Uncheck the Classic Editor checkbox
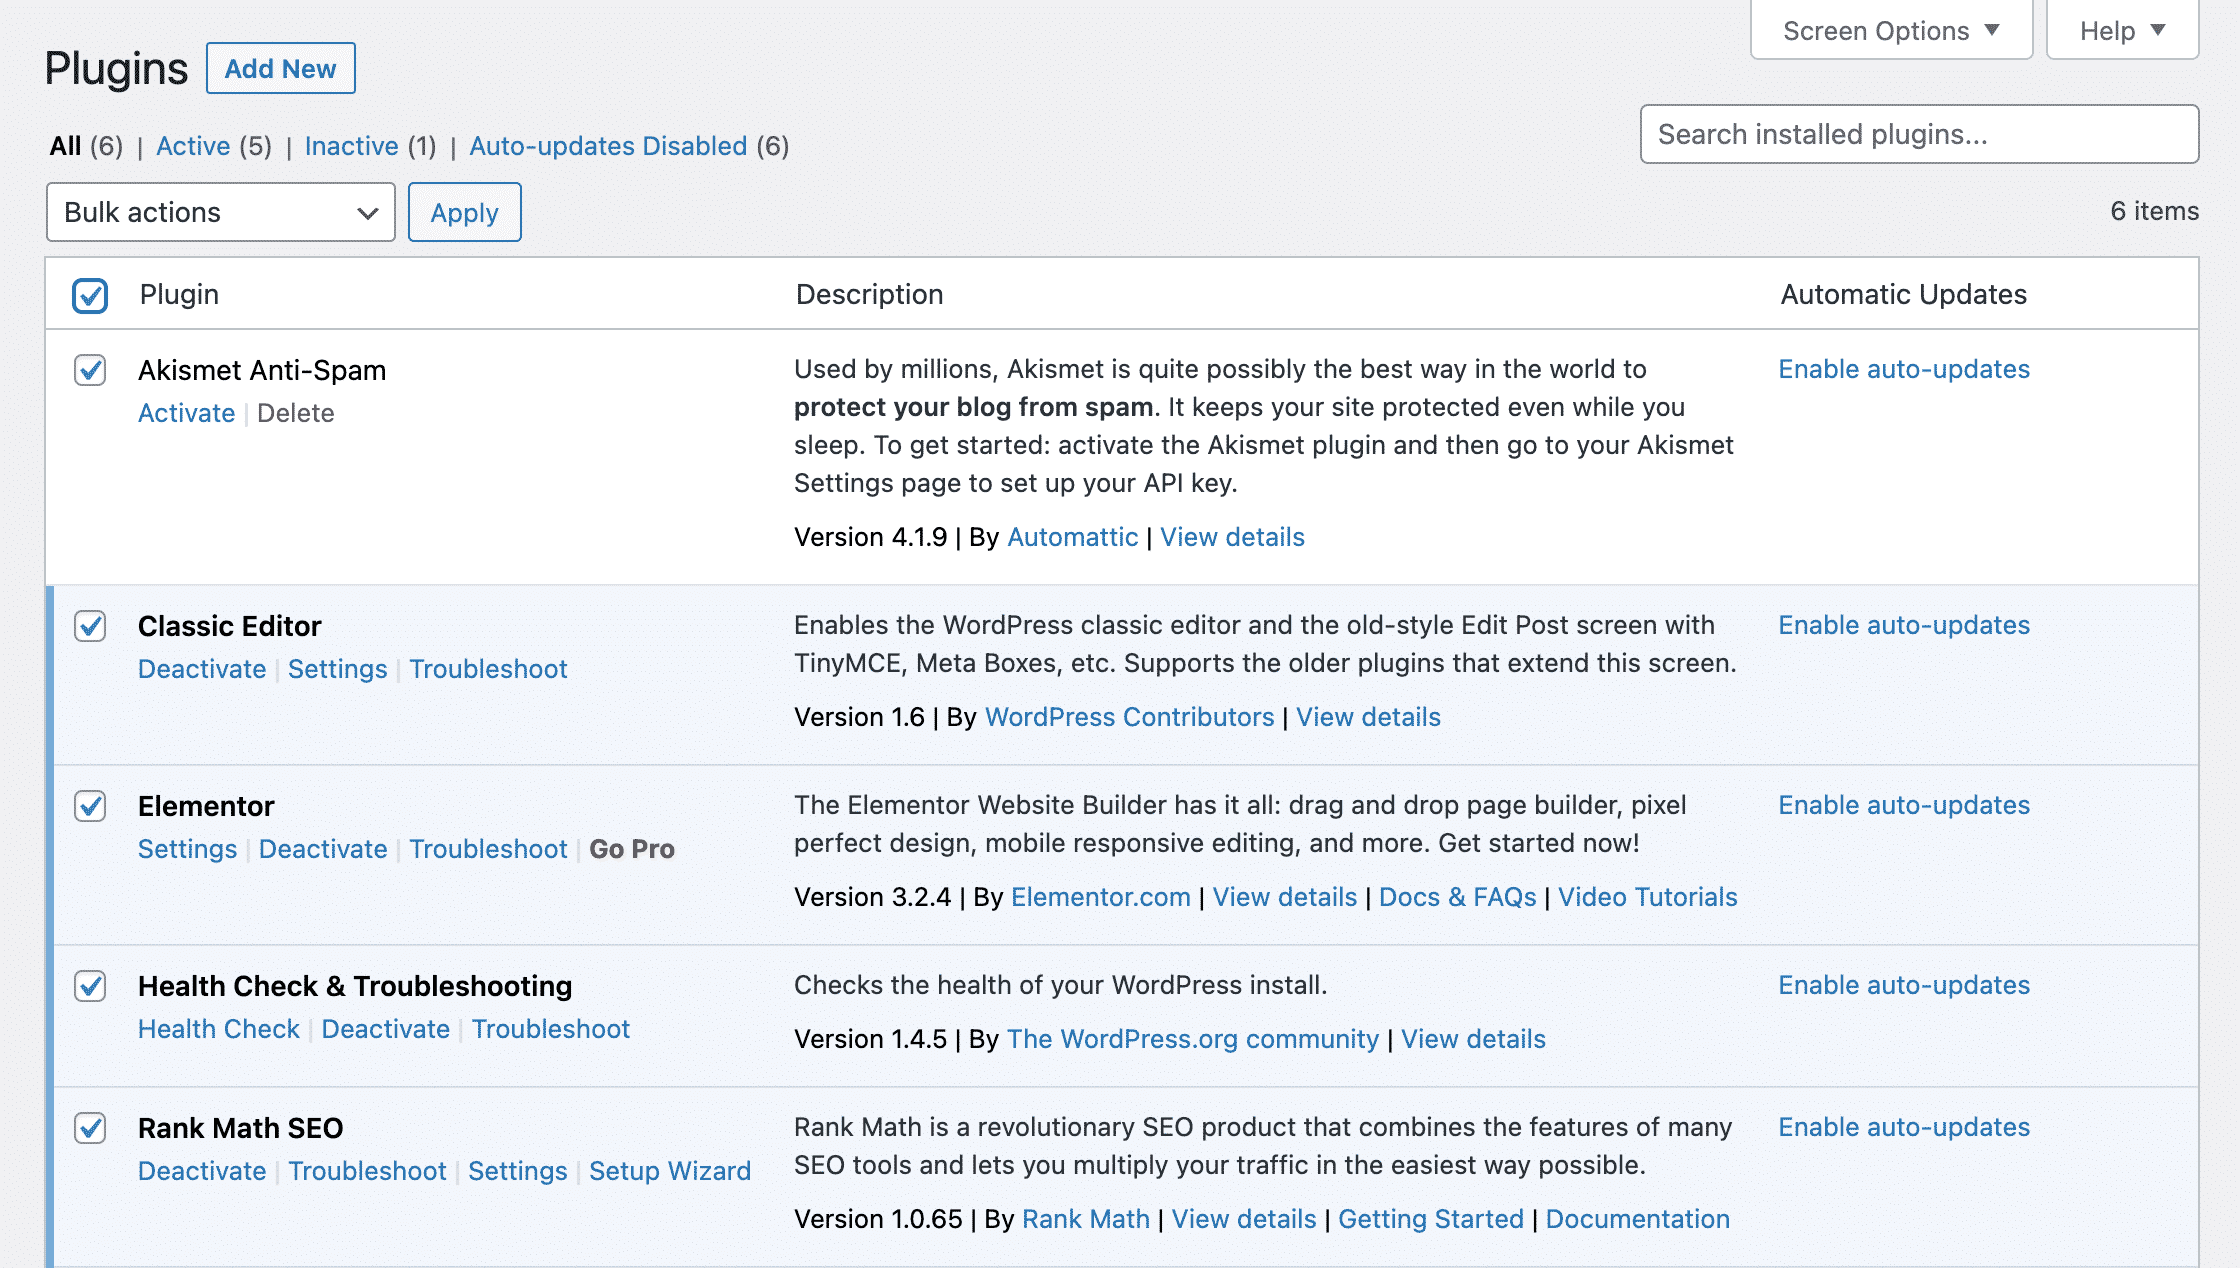The width and height of the screenshot is (2240, 1268). (x=90, y=626)
